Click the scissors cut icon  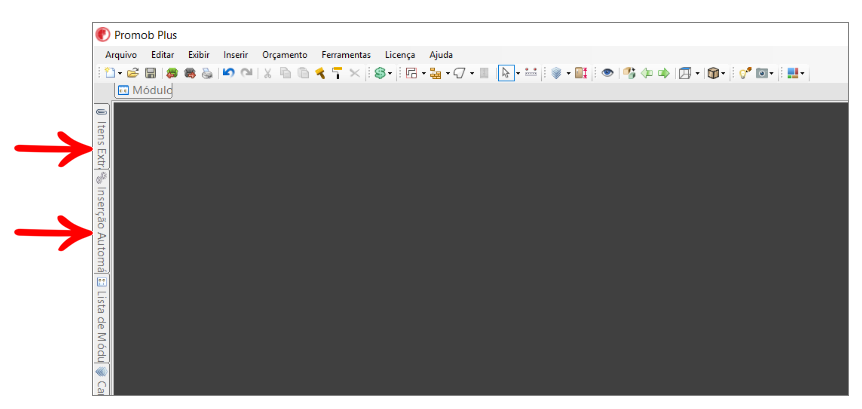point(268,73)
